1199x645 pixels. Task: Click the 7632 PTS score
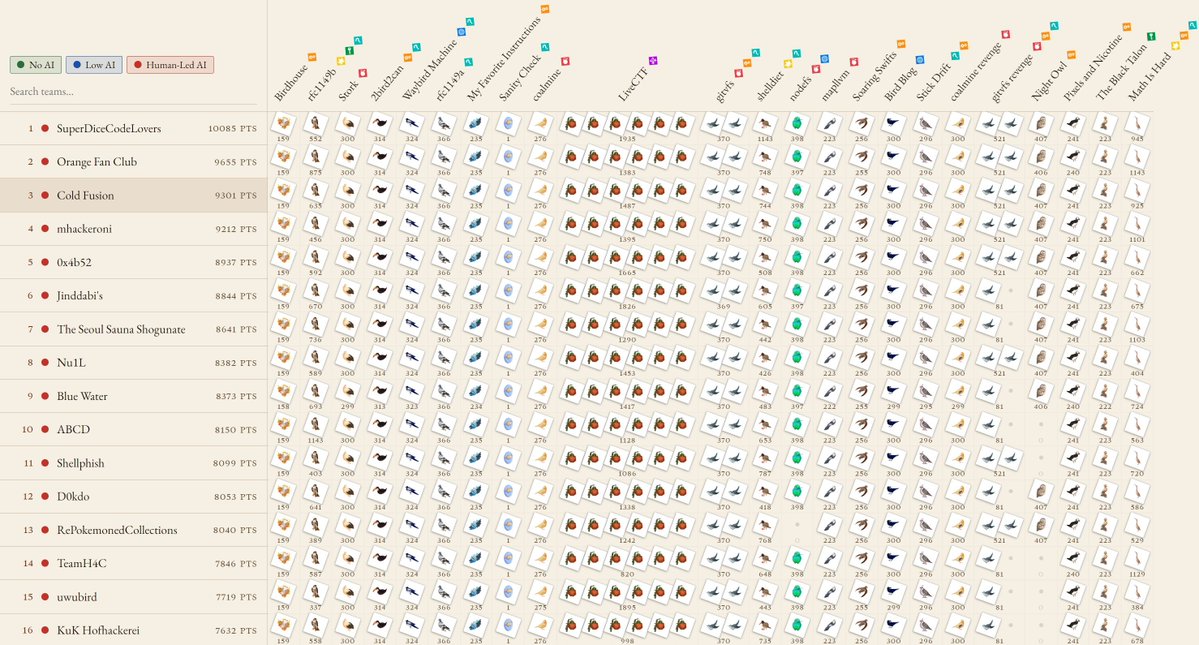pyautogui.click(x=236, y=630)
